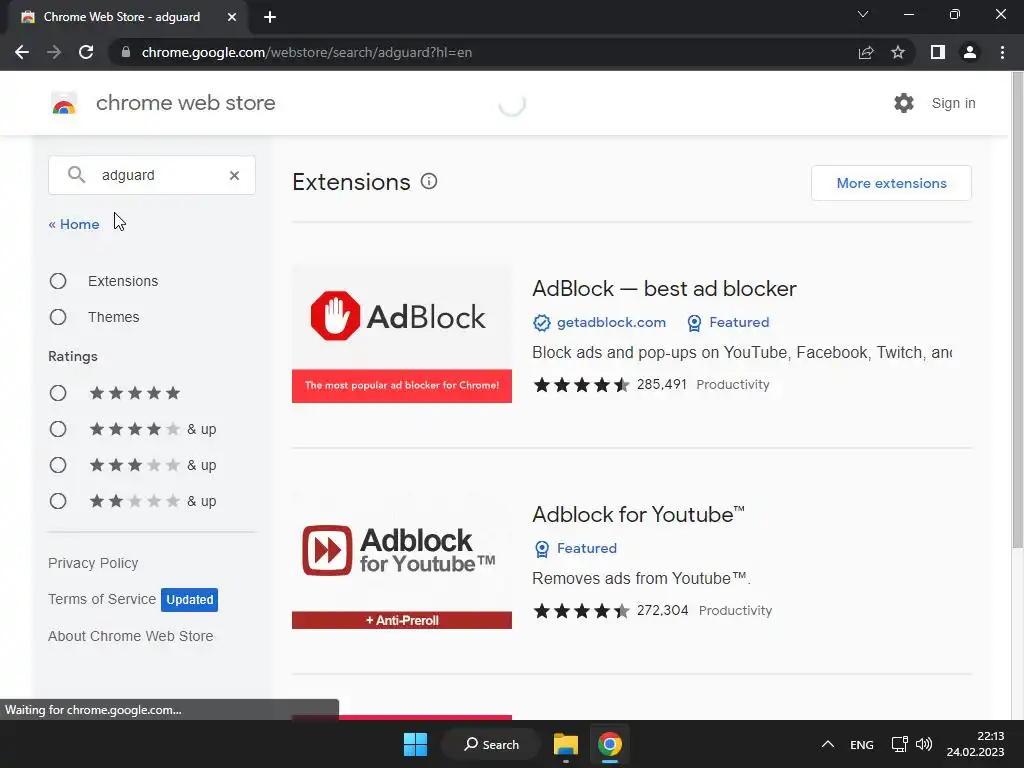
Task: Open the tab search chevron
Action: [863, 14]
